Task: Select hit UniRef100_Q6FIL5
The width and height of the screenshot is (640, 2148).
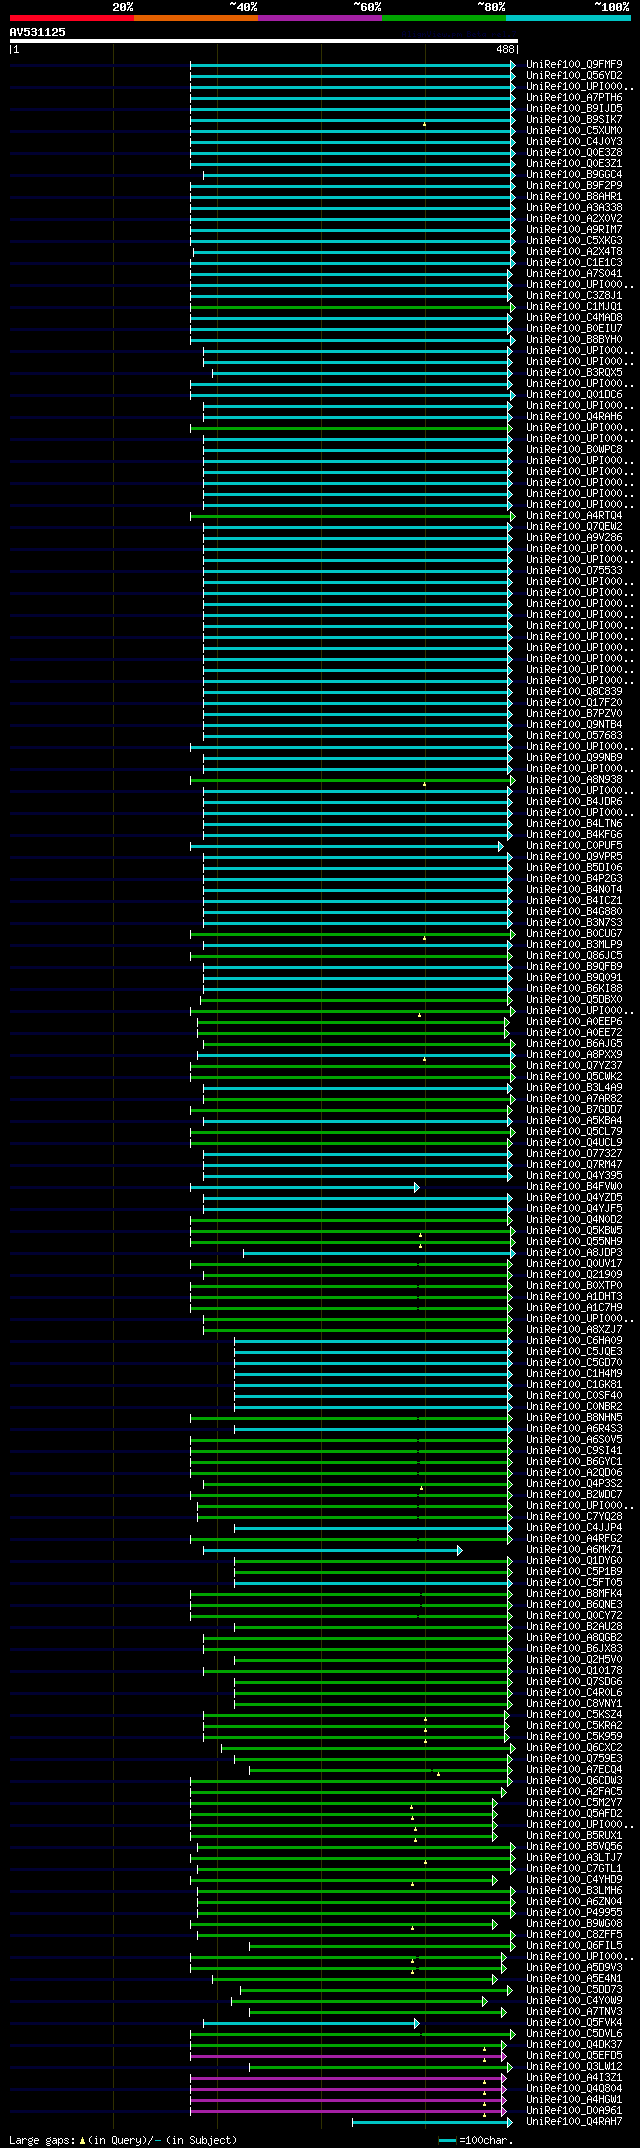Action: click(x=574, y=1945)
